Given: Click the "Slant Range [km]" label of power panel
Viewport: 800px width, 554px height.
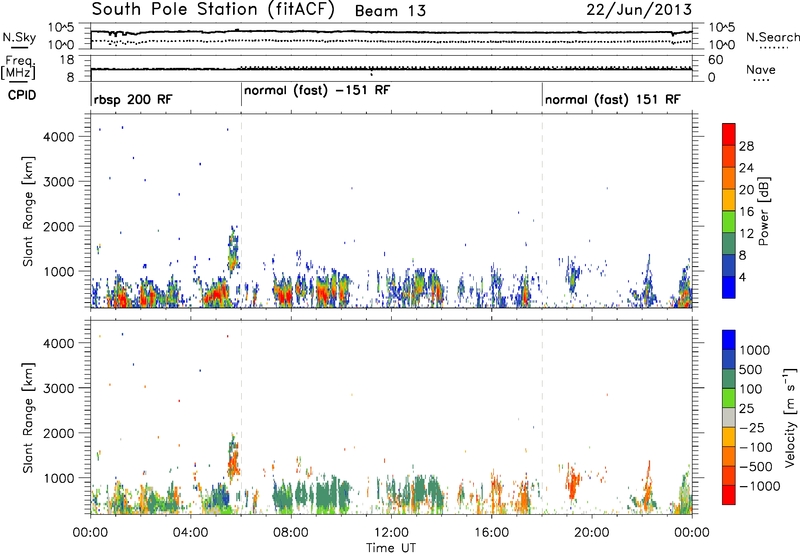Looking at the screenshot, I should tap(28, 211).
